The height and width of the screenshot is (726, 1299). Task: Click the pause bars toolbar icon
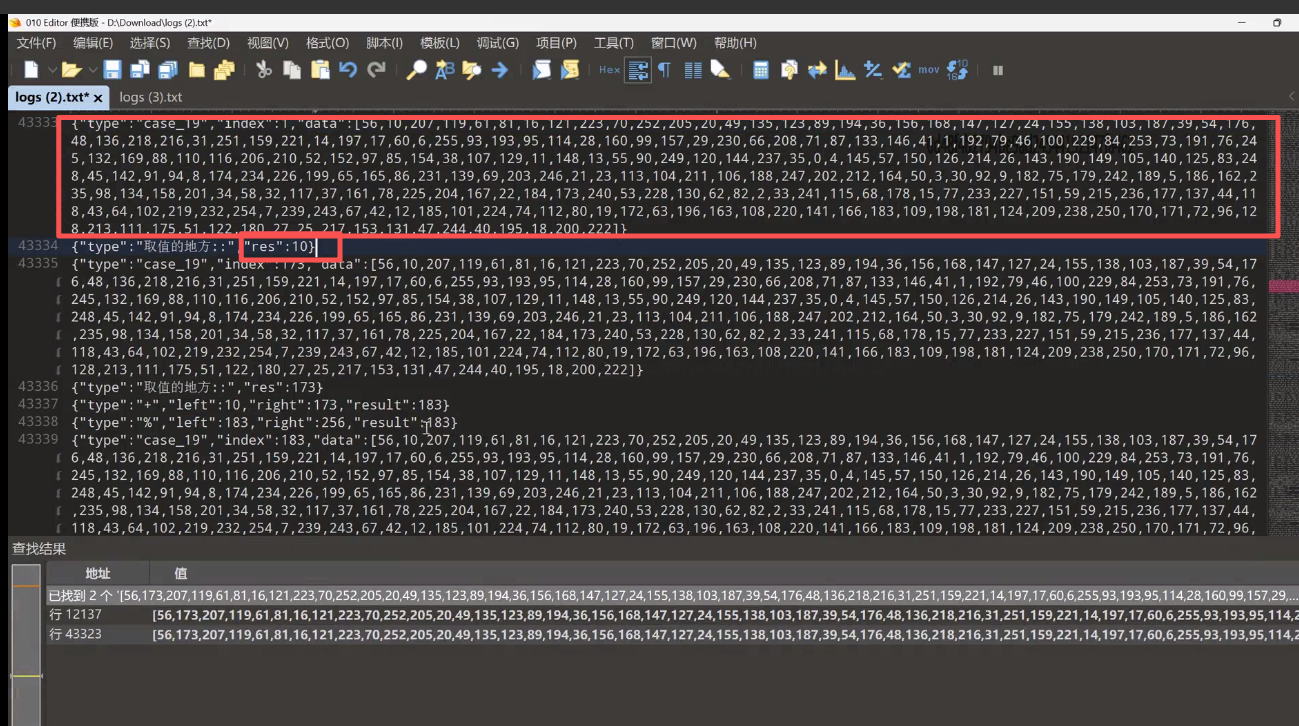[x=997, y=70]
